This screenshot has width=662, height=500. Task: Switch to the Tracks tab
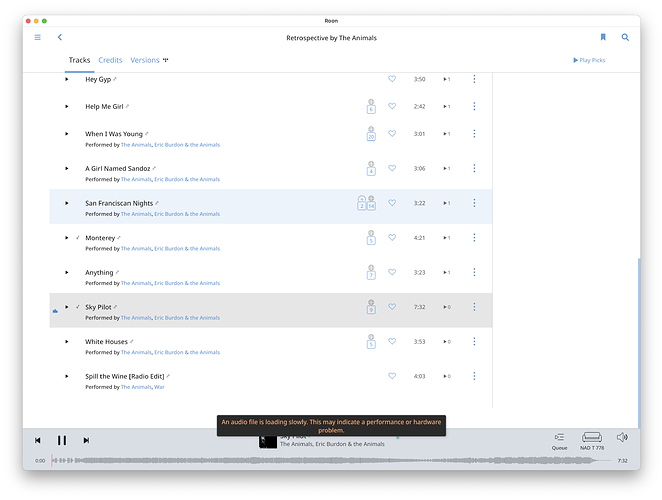click(x=79, y=60)
